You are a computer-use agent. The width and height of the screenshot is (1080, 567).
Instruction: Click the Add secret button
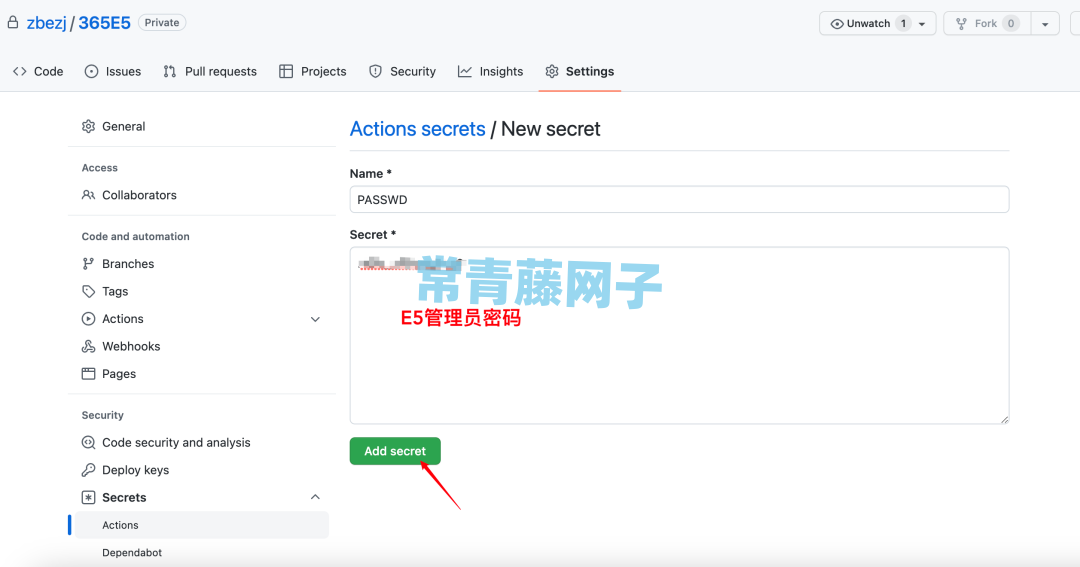(x=395, y=451)
